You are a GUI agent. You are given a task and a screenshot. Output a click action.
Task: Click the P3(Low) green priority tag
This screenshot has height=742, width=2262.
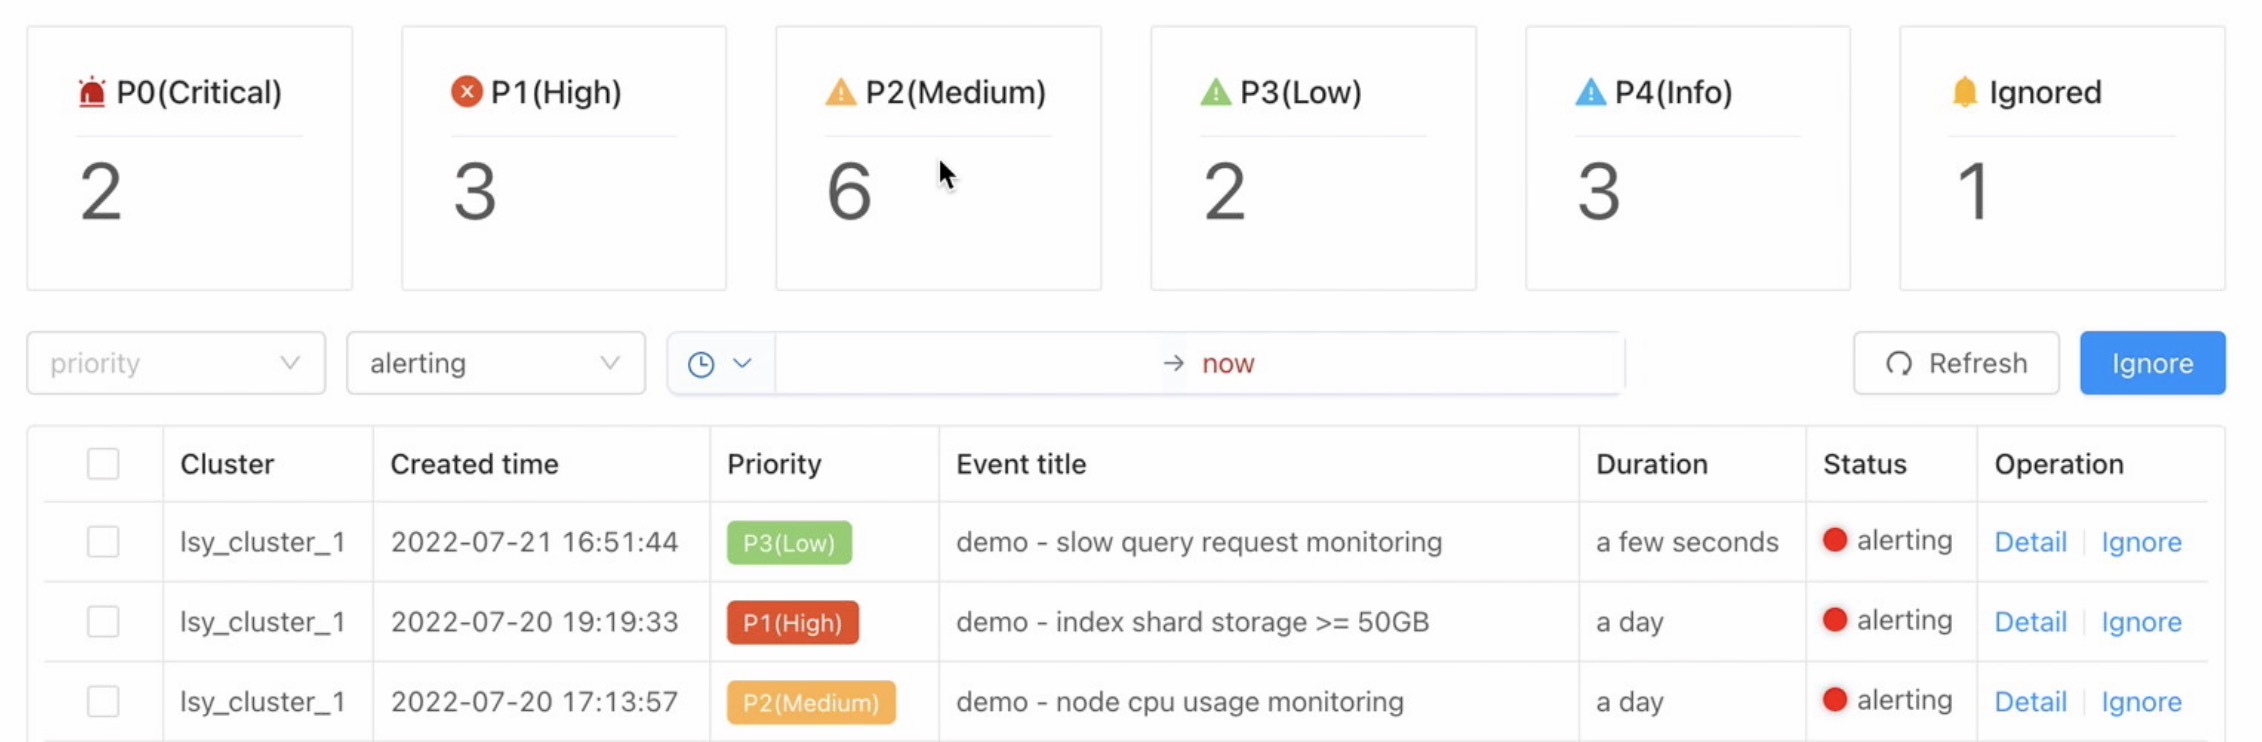coord(789,542)
